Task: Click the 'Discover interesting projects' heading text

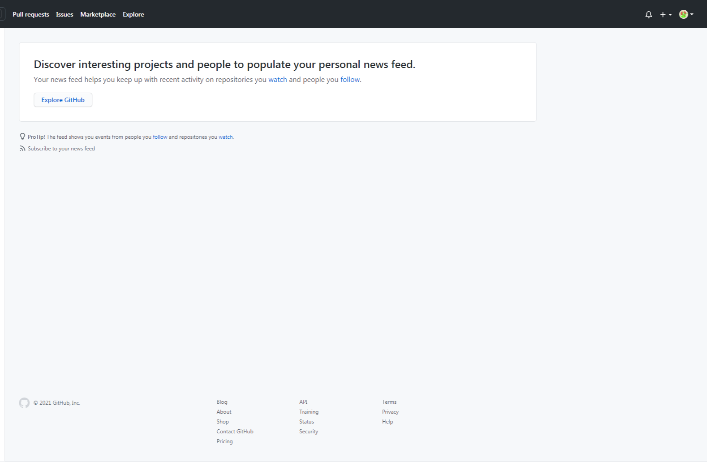Action: coord(225,64)
